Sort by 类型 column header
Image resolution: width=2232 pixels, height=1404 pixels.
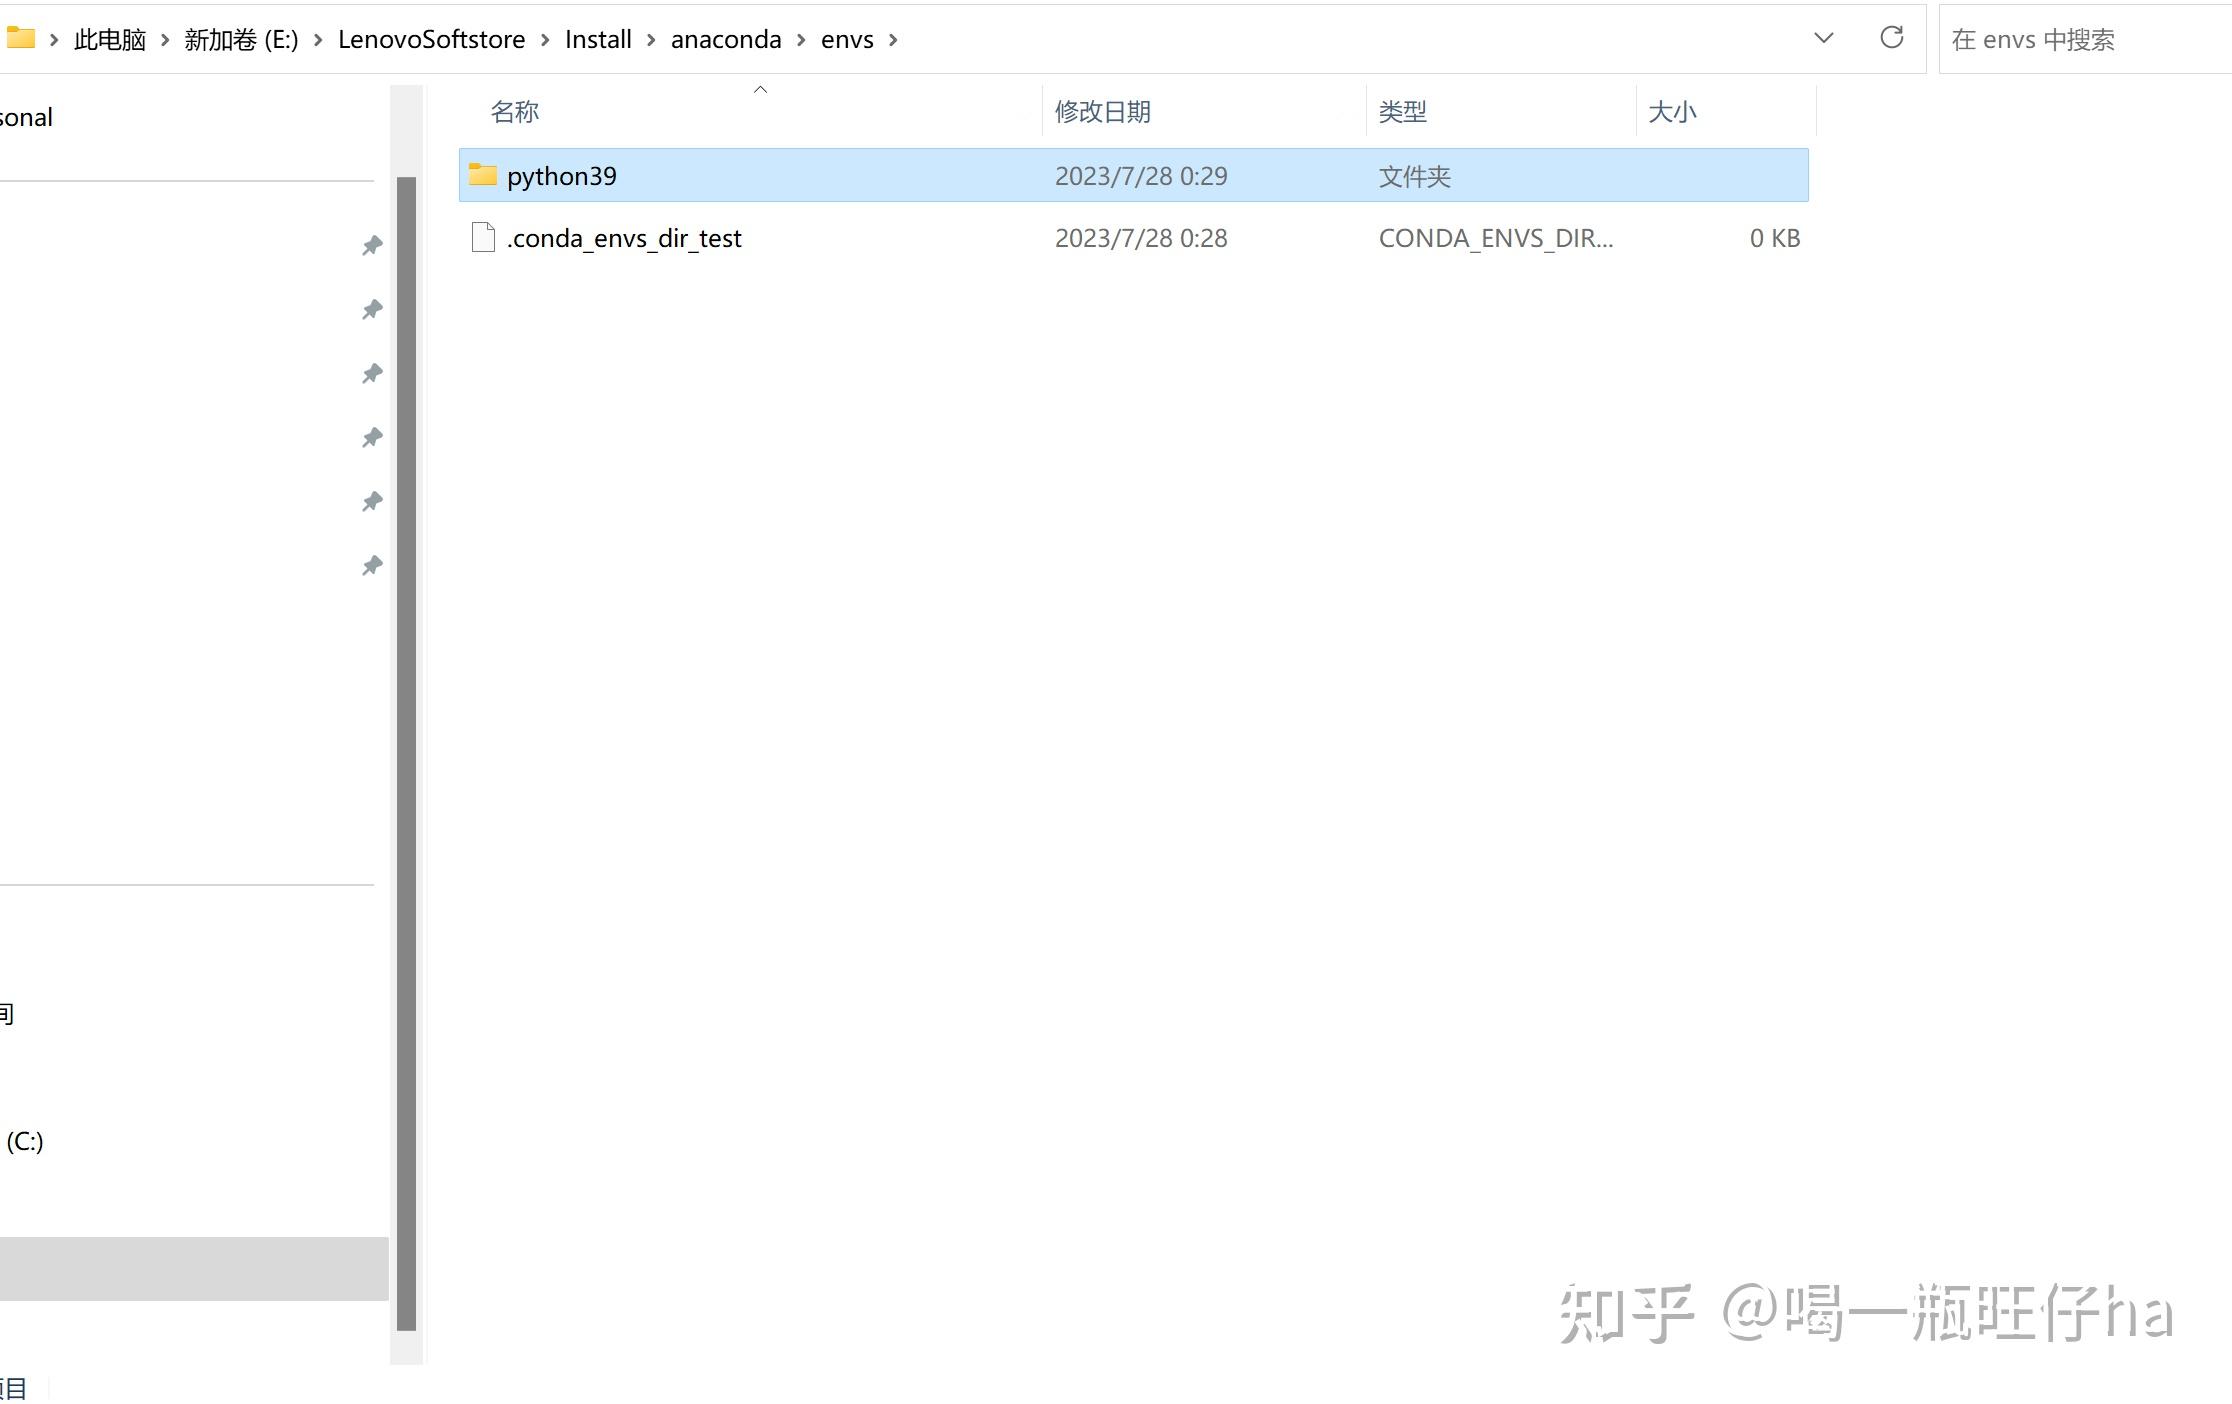pos(1403,111)
